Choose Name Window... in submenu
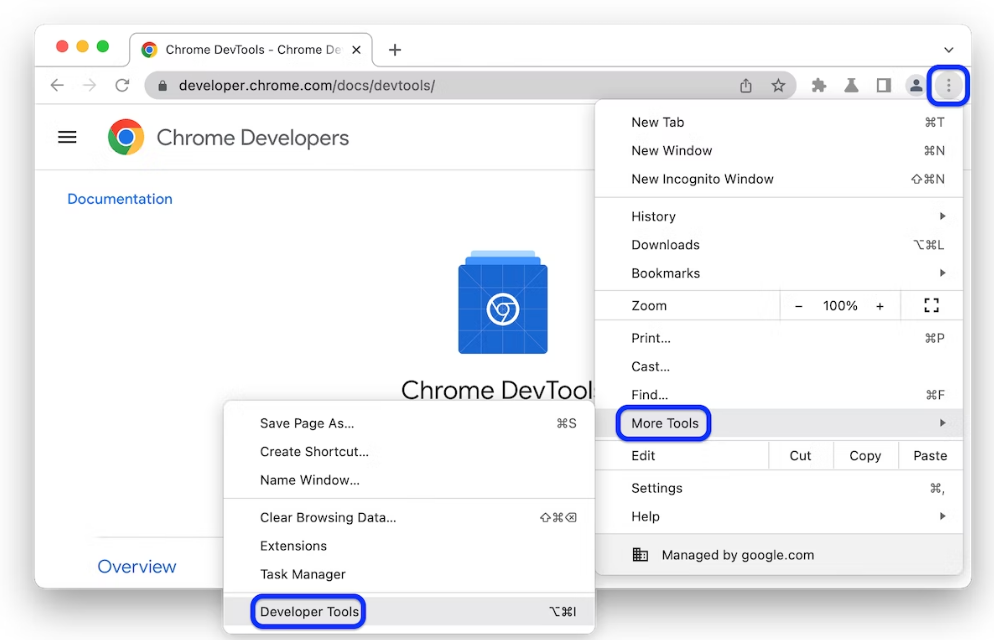 [409, 480]
